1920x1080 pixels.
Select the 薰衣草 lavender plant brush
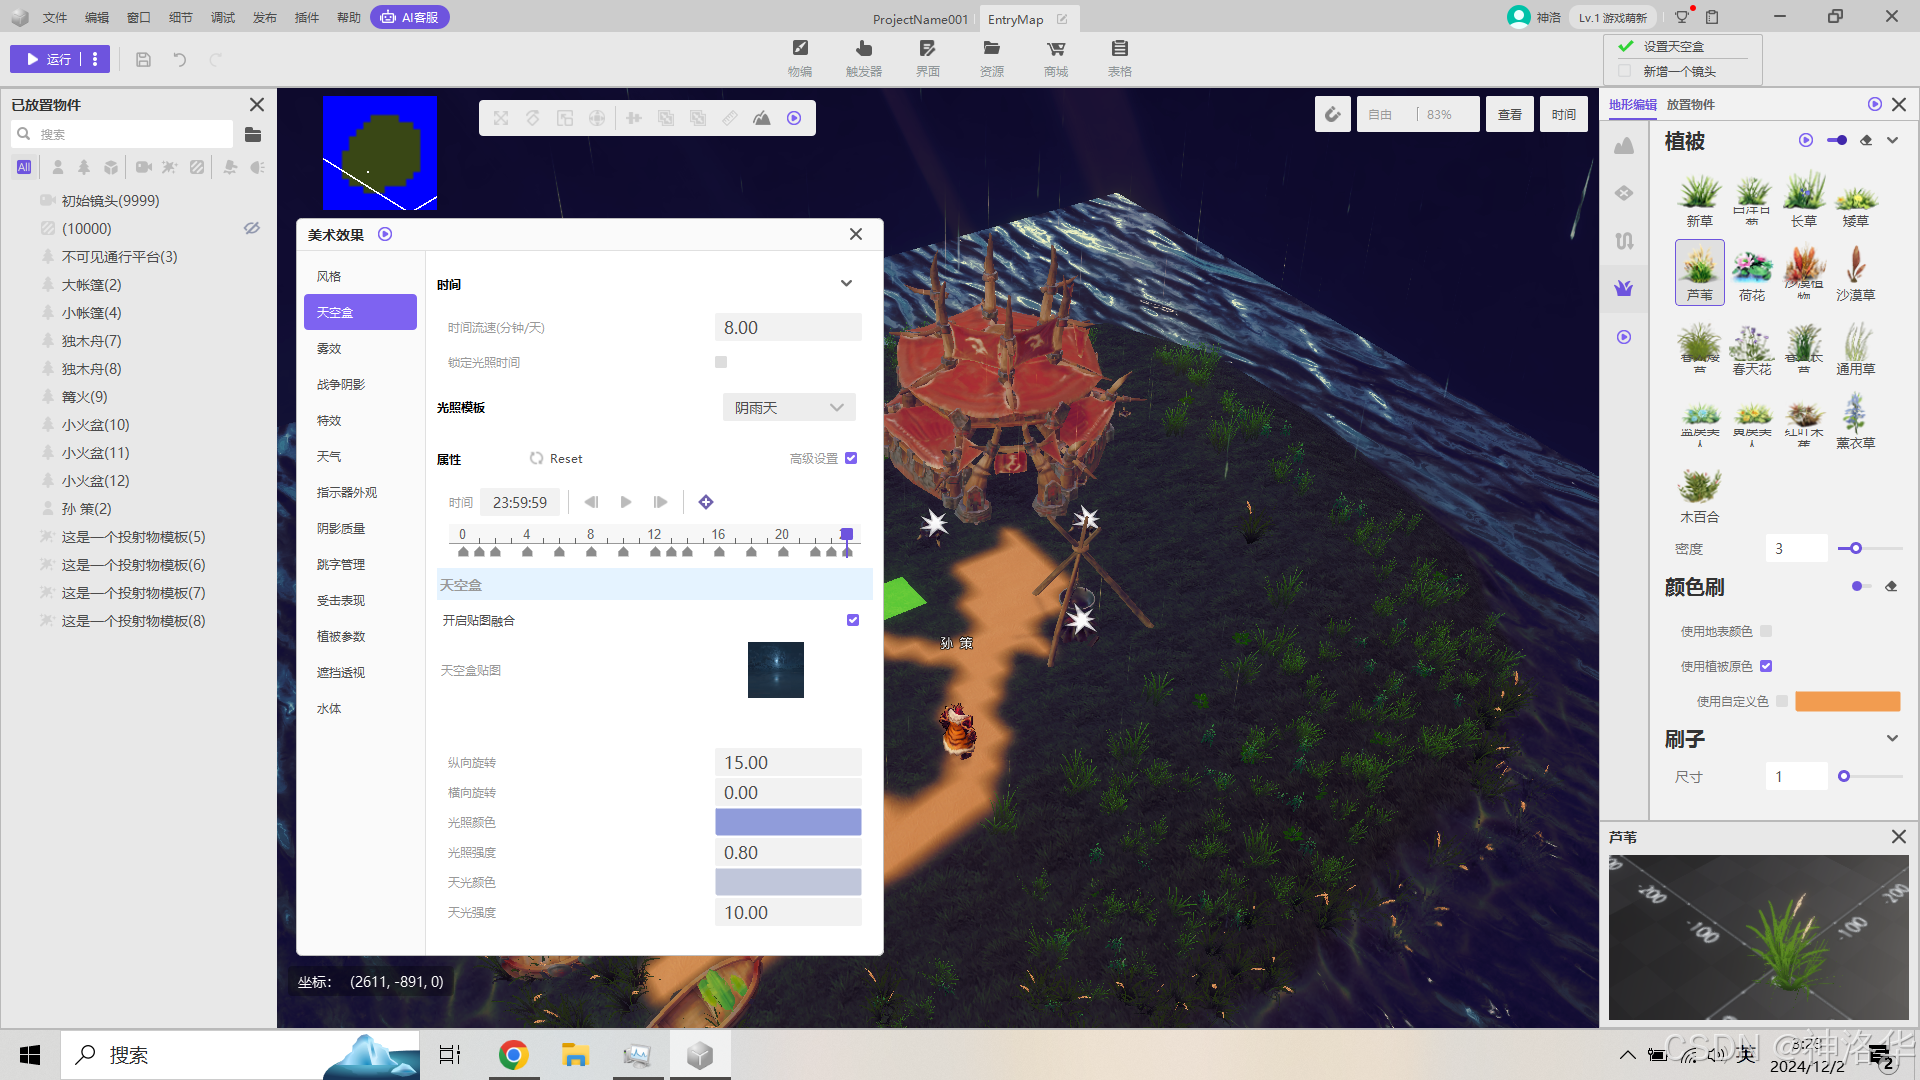[1855, 421]
